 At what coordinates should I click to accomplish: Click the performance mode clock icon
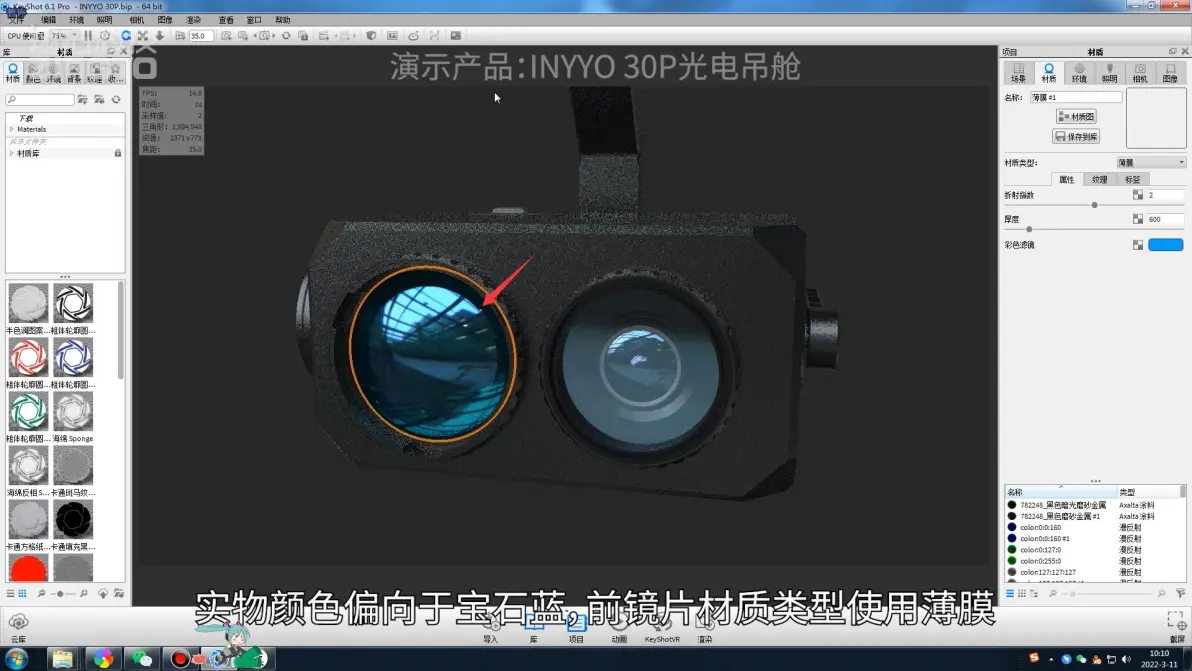(x=105, y=36)
